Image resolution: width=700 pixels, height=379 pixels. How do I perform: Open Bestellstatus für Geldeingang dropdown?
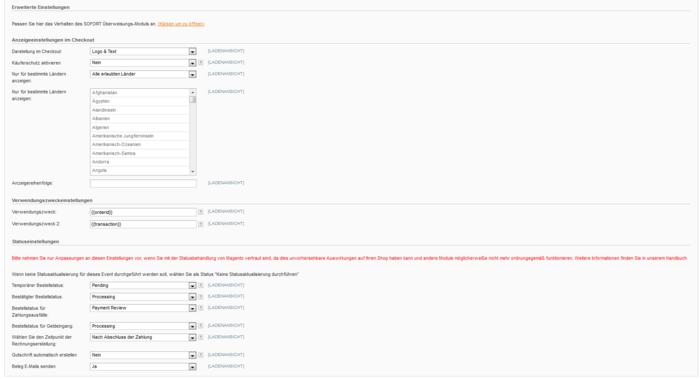click(x=143, y=326)
